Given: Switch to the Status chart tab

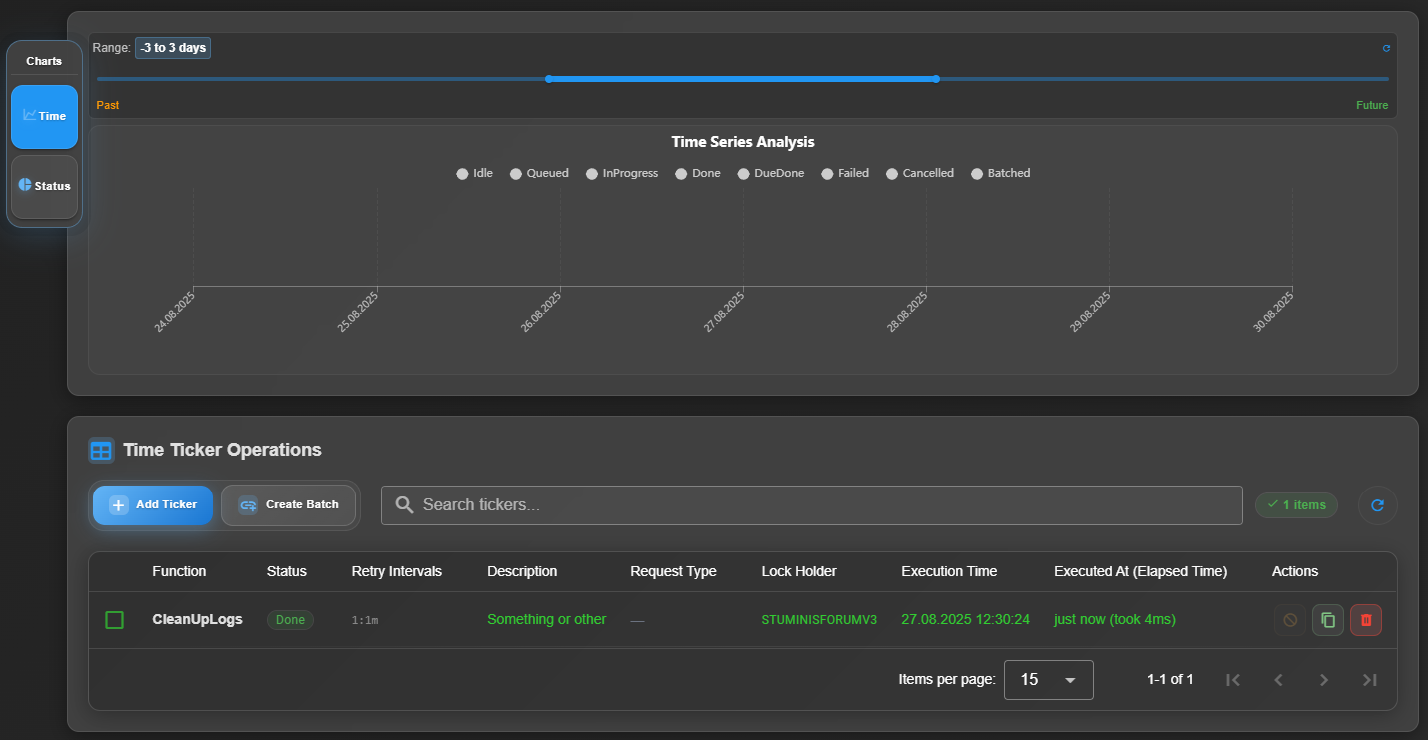Looking at the screenshot, I should pos(44,186).
